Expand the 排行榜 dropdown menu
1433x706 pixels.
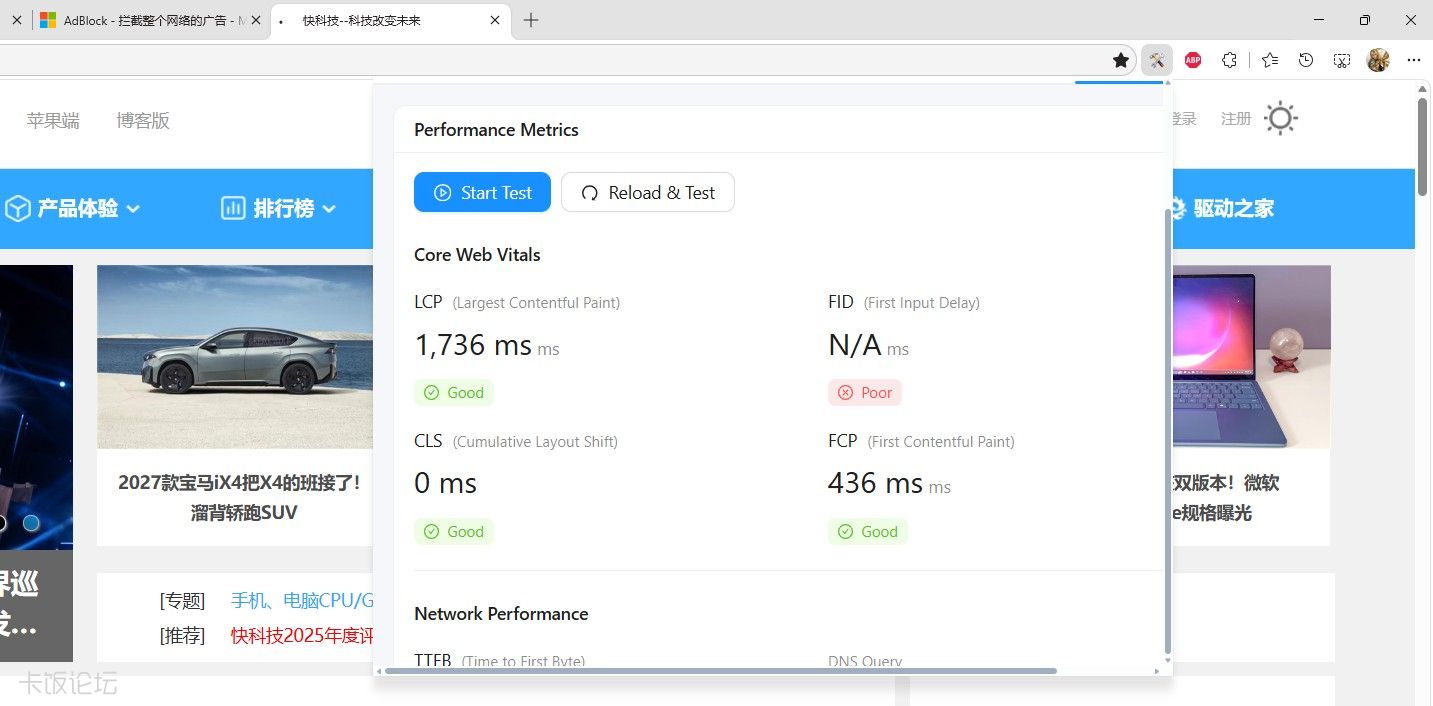point(278,208)
